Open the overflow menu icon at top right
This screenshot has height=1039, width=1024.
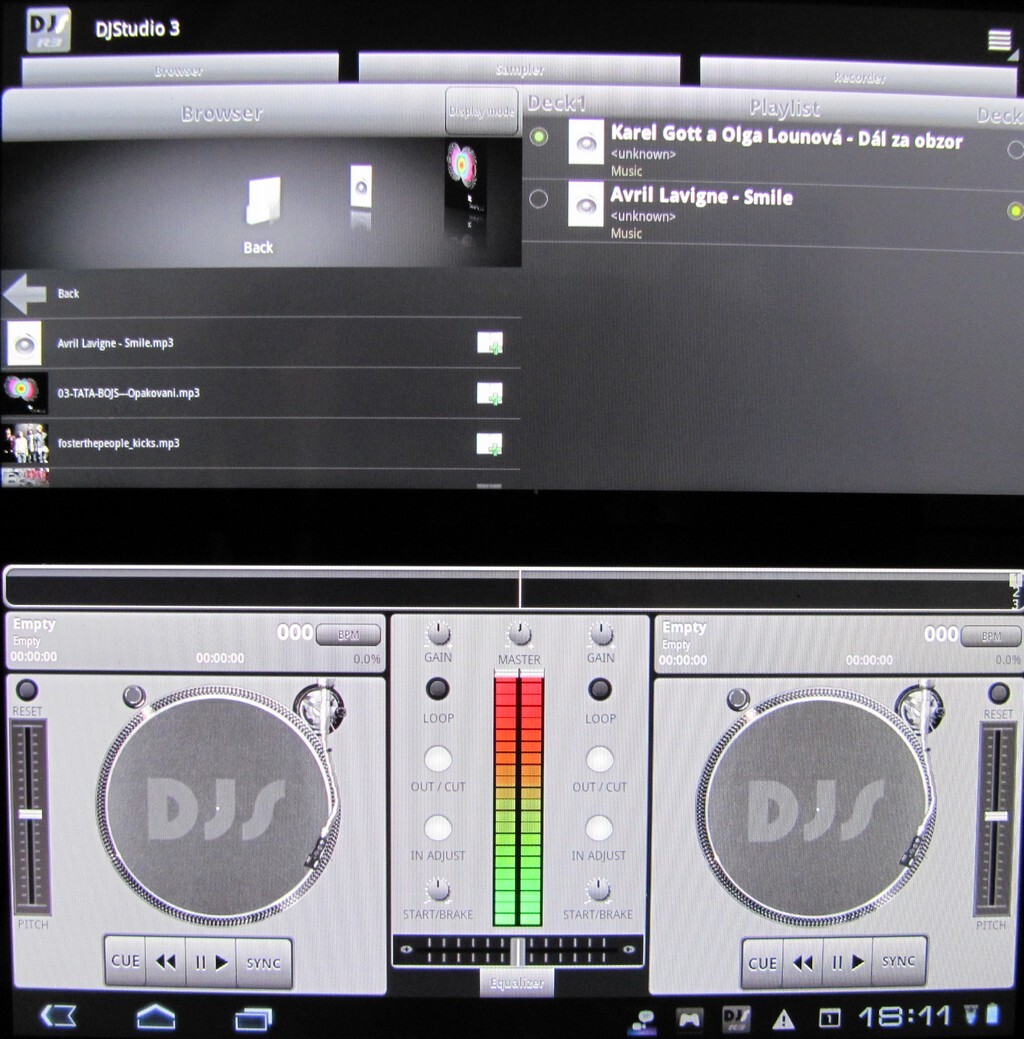[x=999, y=40]
